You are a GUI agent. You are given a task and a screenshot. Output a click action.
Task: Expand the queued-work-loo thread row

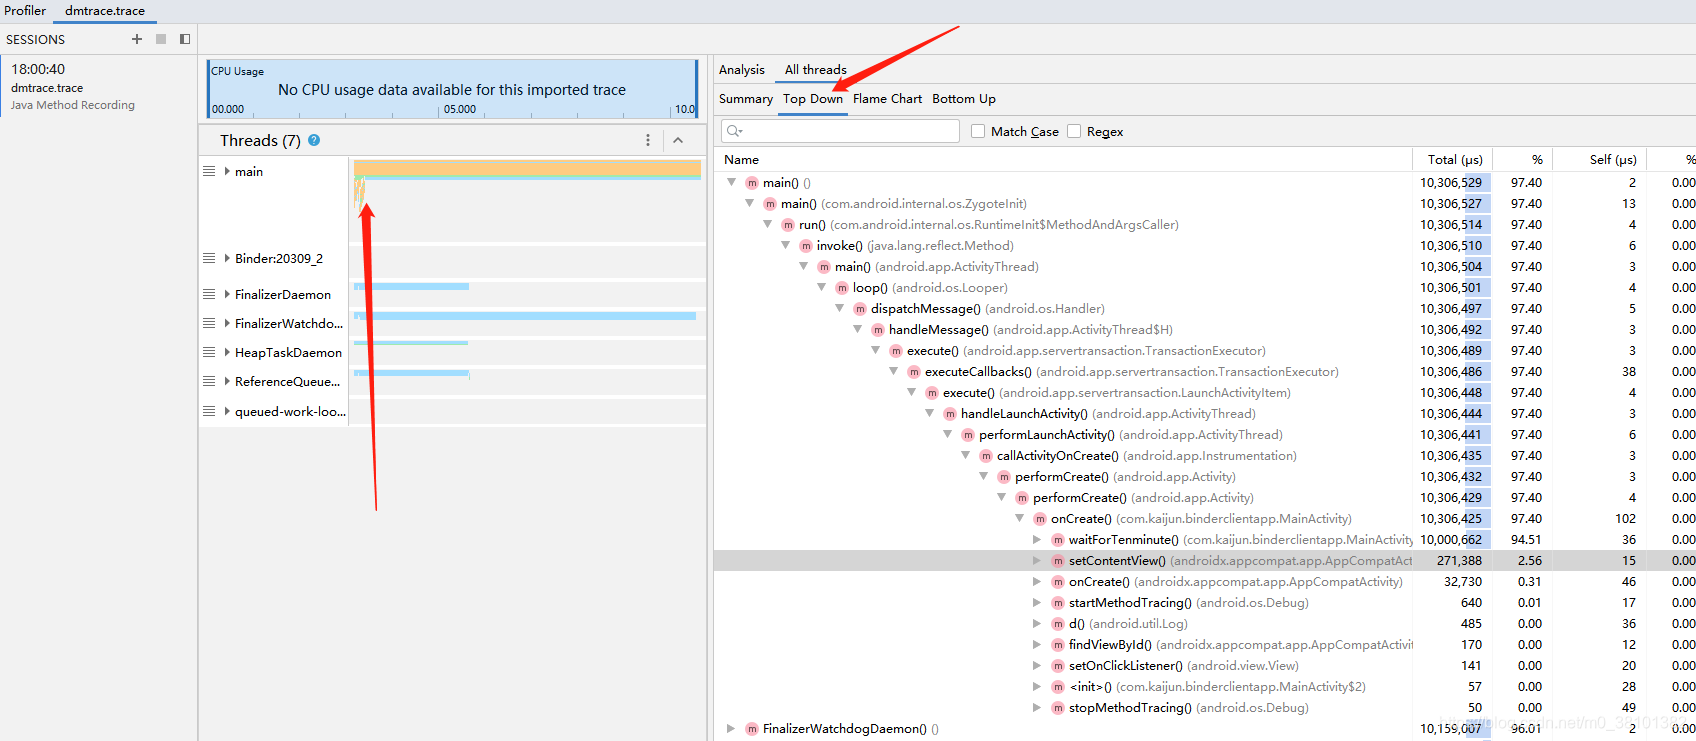227,411
